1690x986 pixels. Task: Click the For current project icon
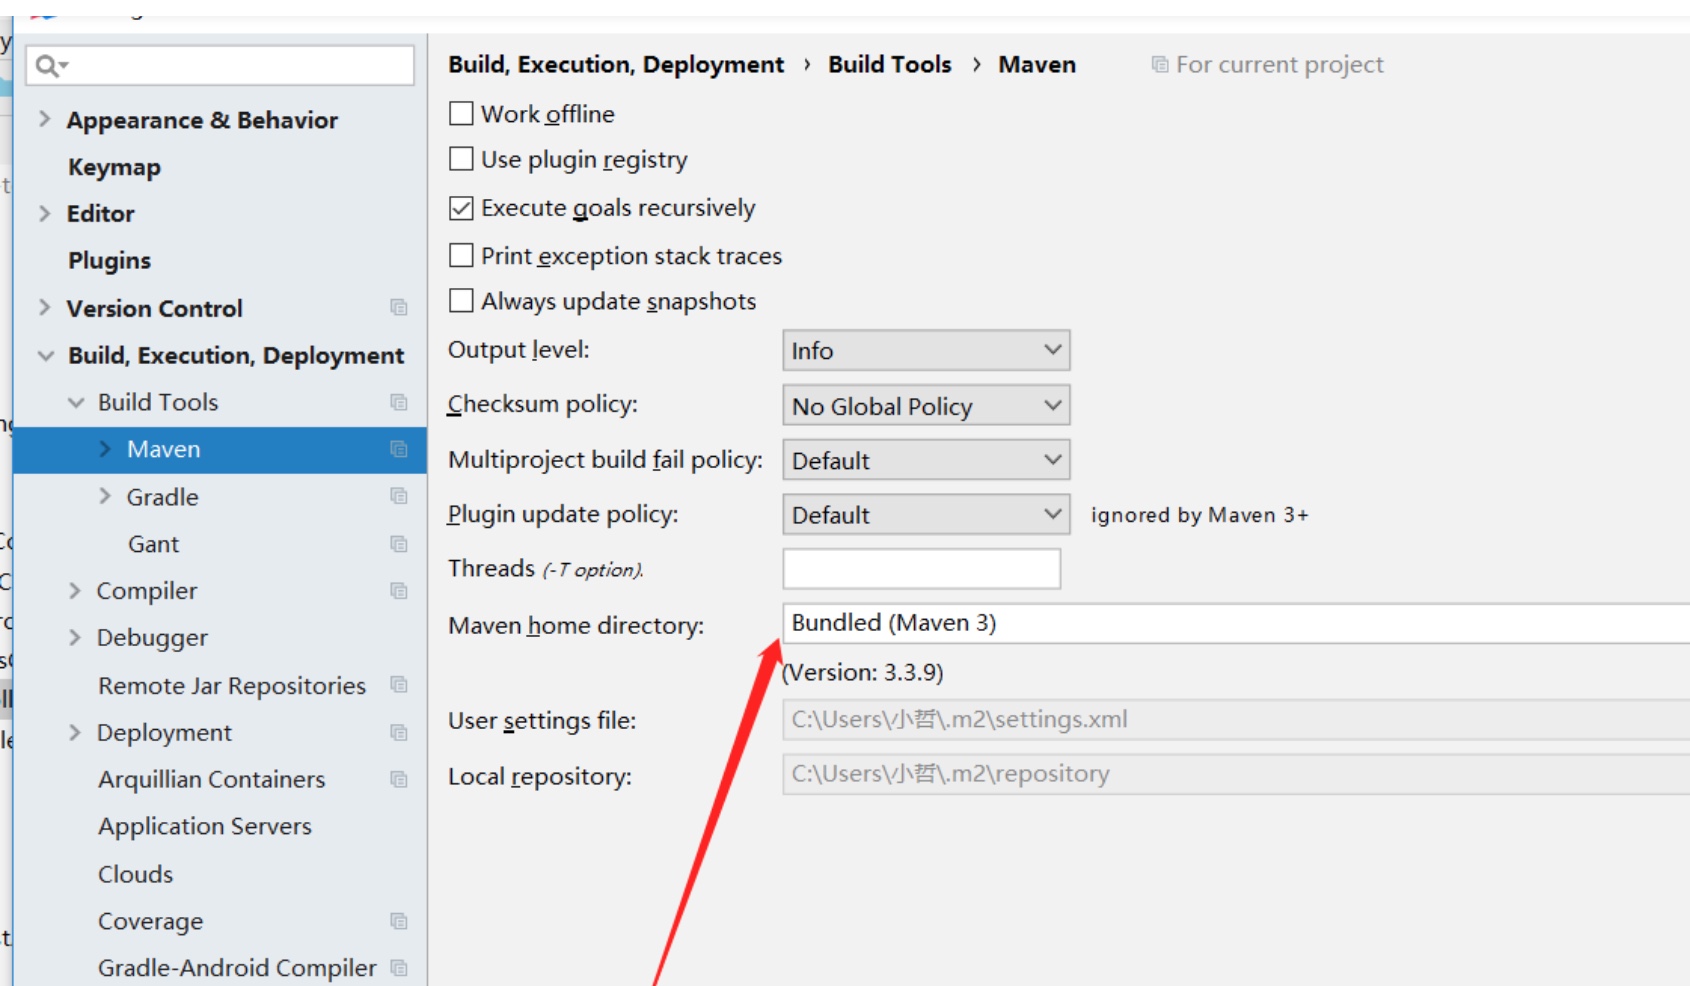tap(1160, 65)
